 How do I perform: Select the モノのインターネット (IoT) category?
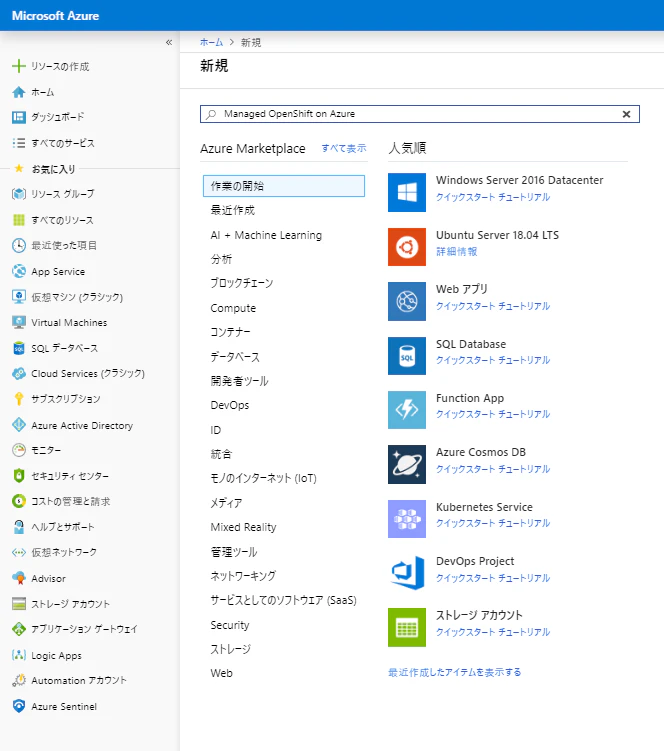(x=263, y=478)
